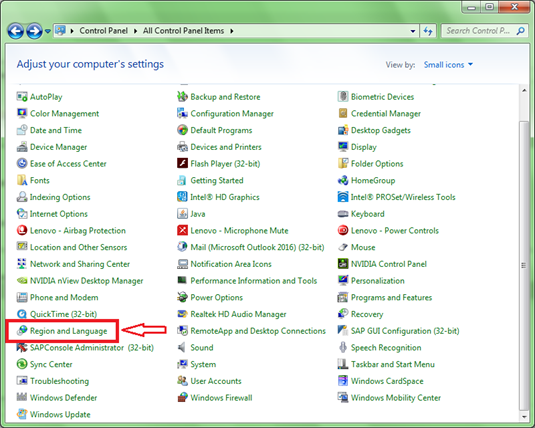Open the Sync Center green icon
The width and height of the screenshot is (535, 428).
[22, 364]
